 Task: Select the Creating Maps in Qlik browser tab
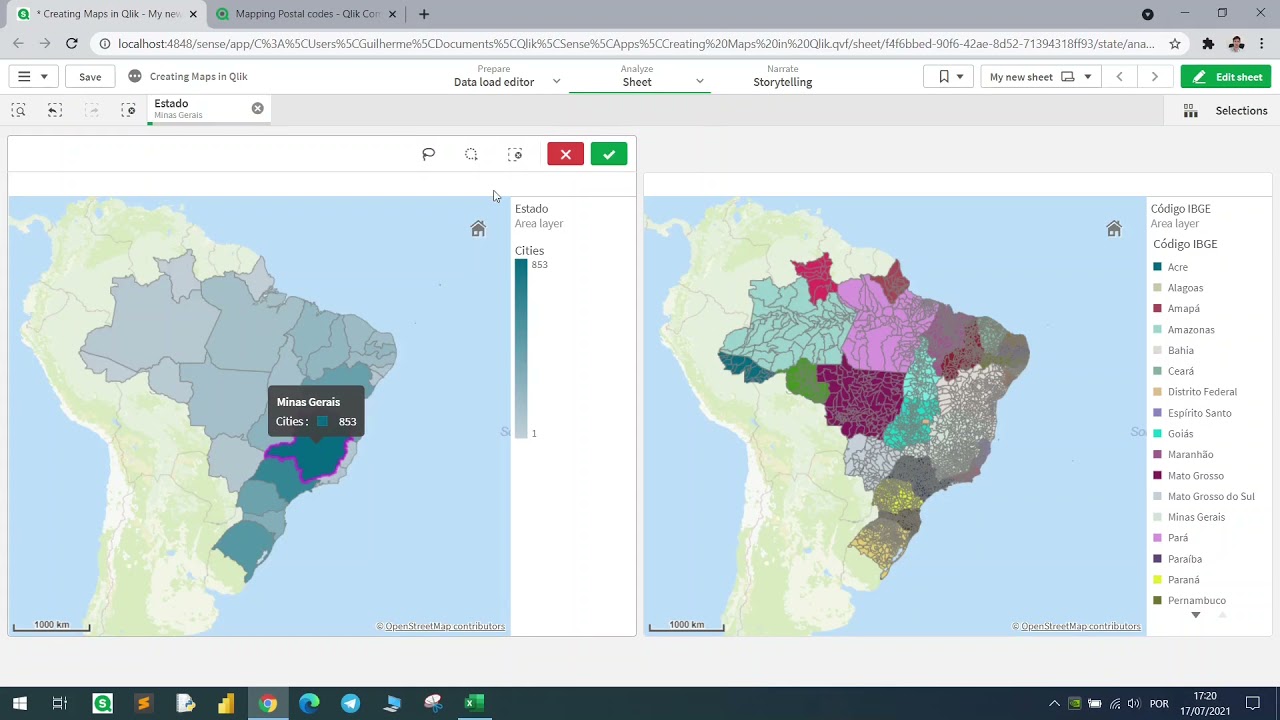pos(107,14)
